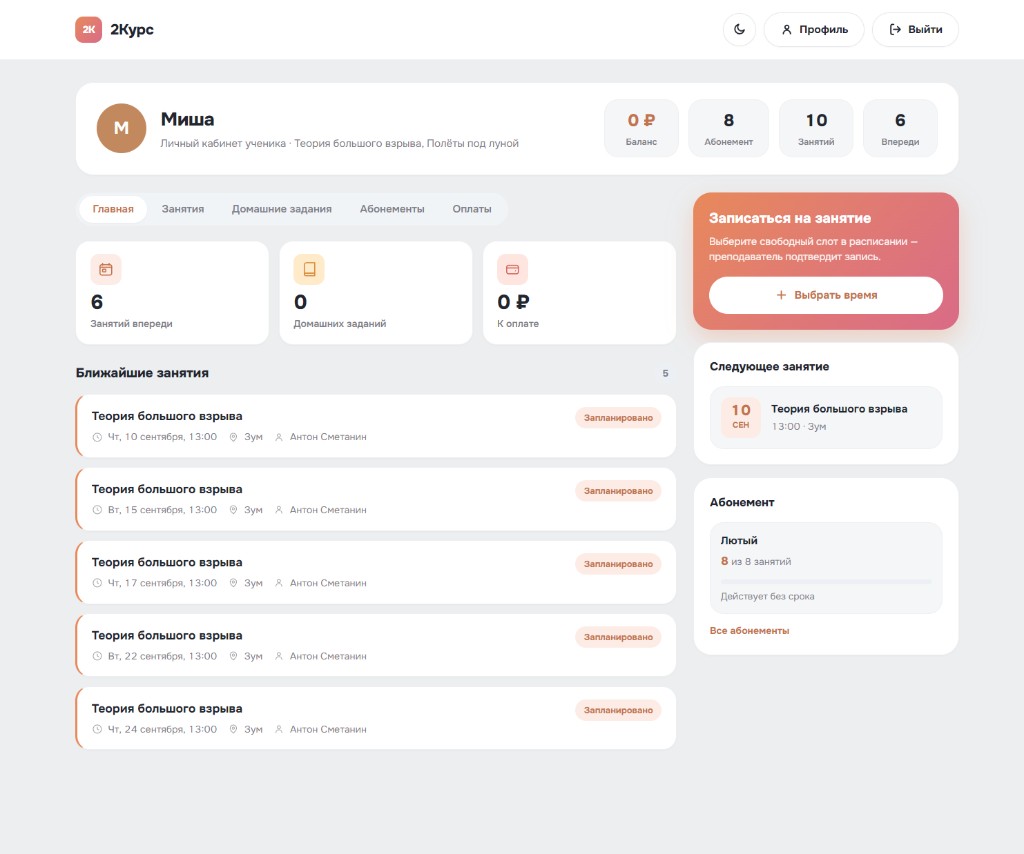Click card icon in К оплате card
This screenshot has height=854, width=1024.
click(x=513, y=269)
